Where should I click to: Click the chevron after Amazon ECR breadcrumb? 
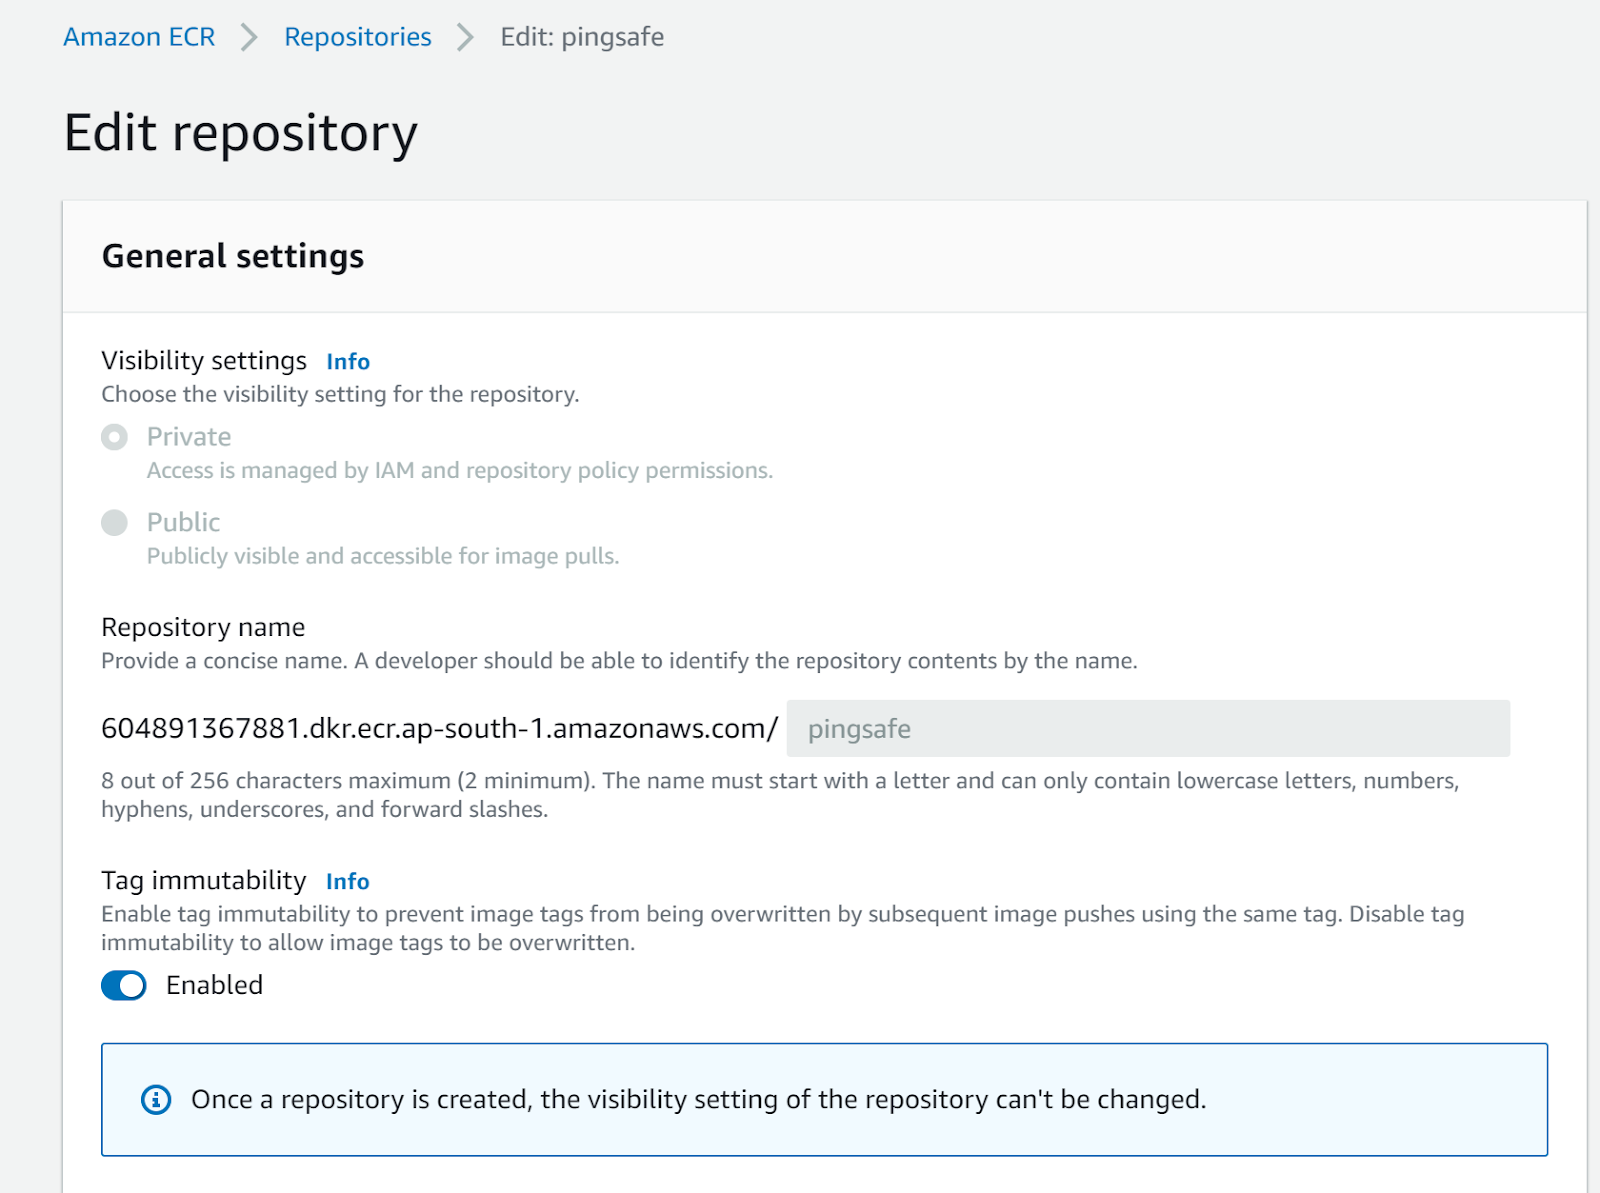249,37
